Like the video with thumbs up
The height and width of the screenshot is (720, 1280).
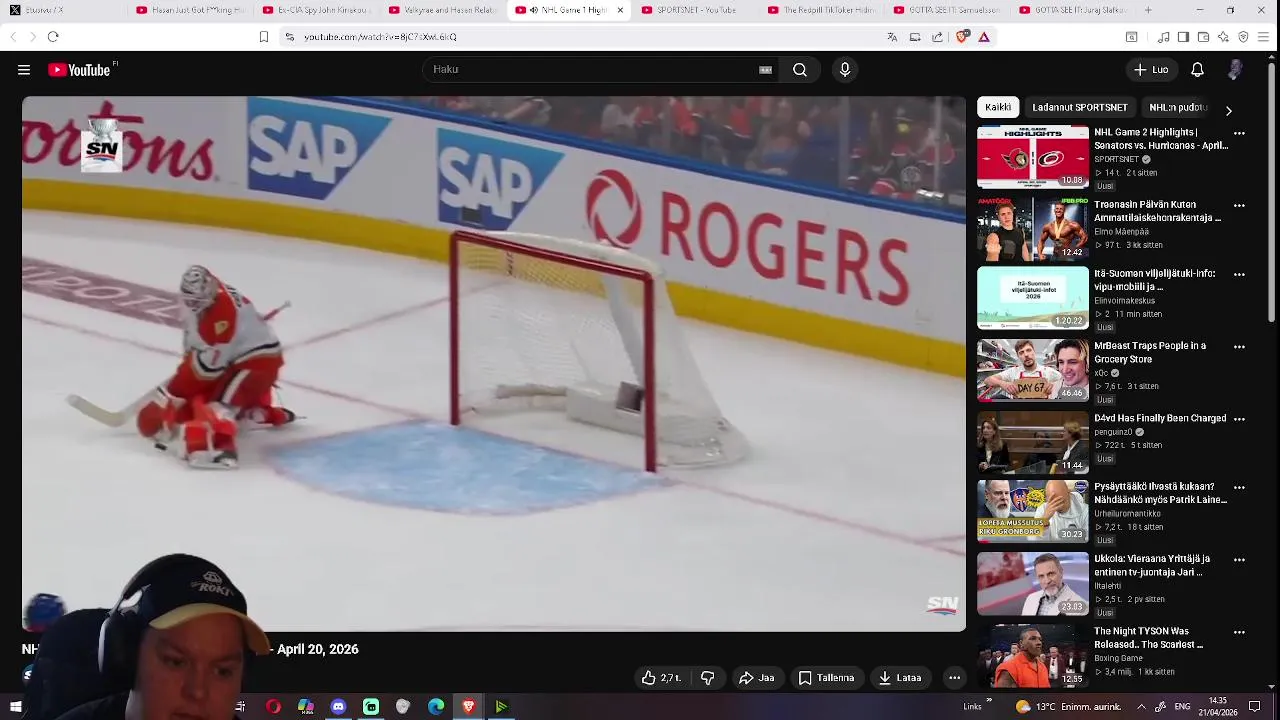661,678
